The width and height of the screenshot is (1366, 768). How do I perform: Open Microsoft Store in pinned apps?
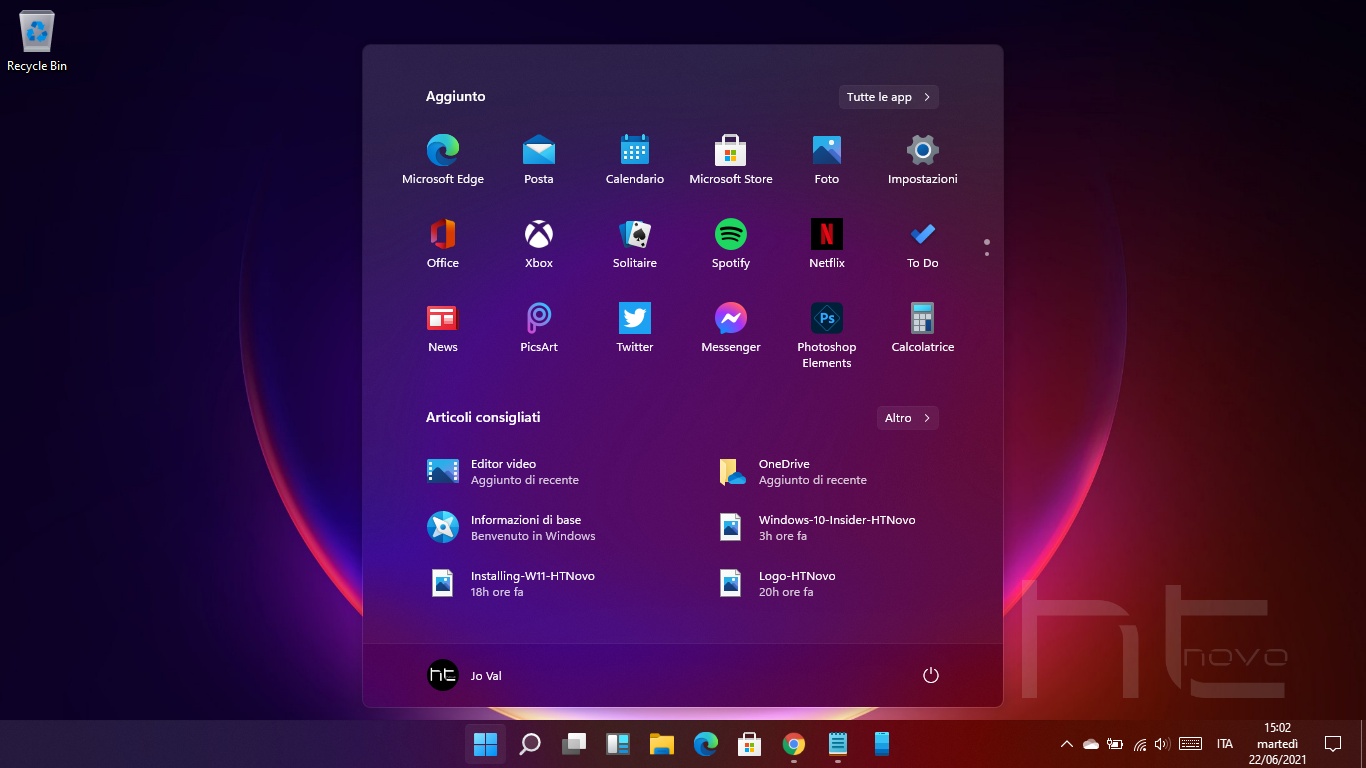point(731,160)
